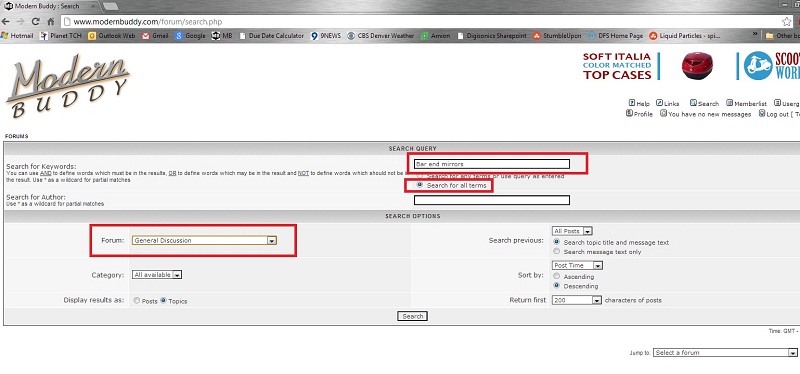This screenshot has height=374, width=800.
Task: Click the scooter circle ad logo
Action: (758, 66)
